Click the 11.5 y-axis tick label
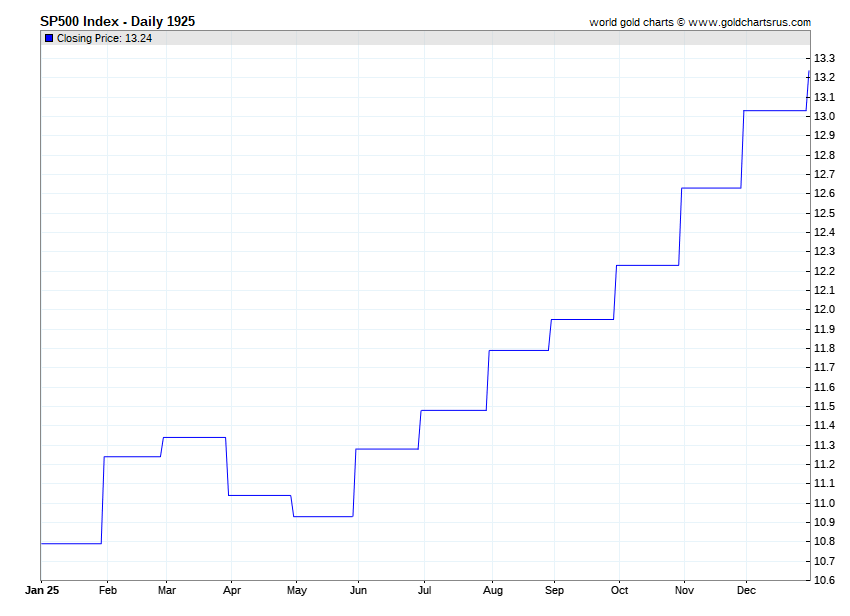The width and height of the screenshot is (850, 616). click(824, 406)
